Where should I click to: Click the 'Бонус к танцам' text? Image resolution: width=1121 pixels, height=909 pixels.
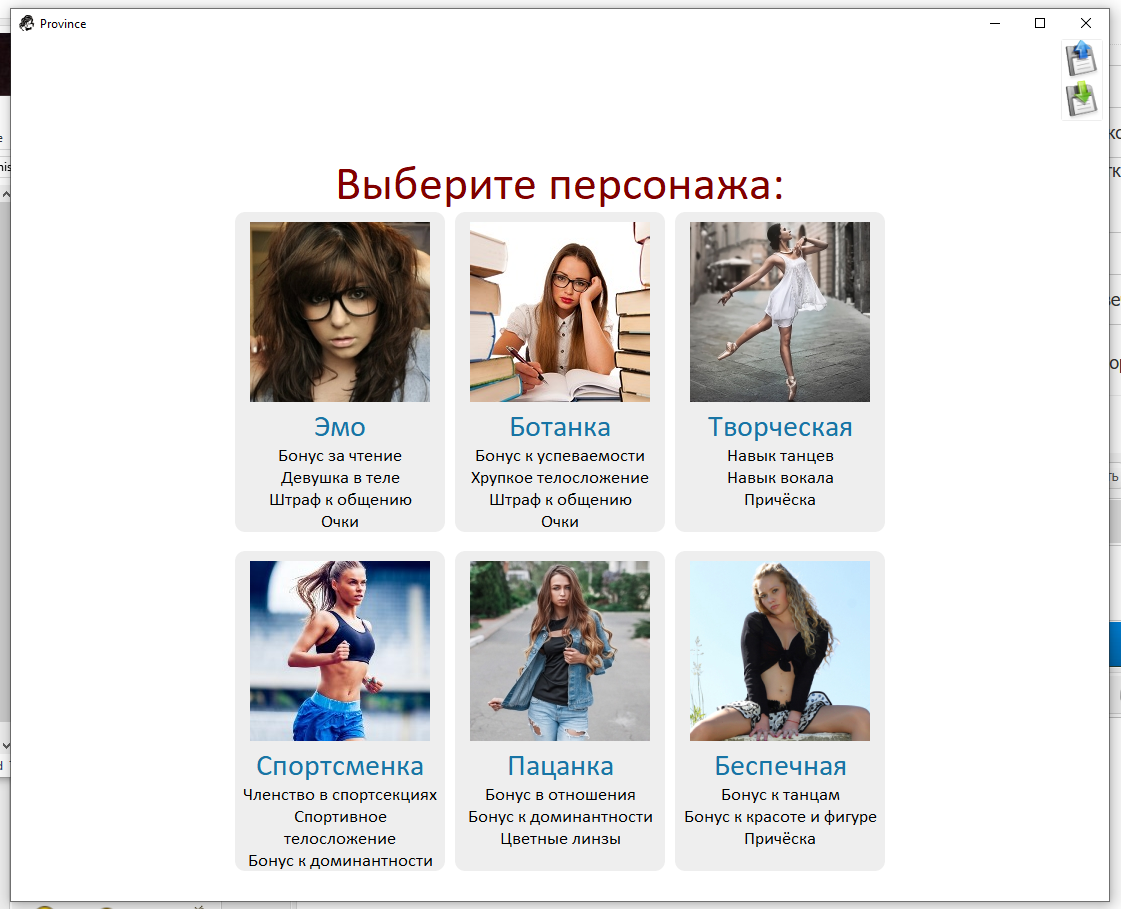click(780, 795)
